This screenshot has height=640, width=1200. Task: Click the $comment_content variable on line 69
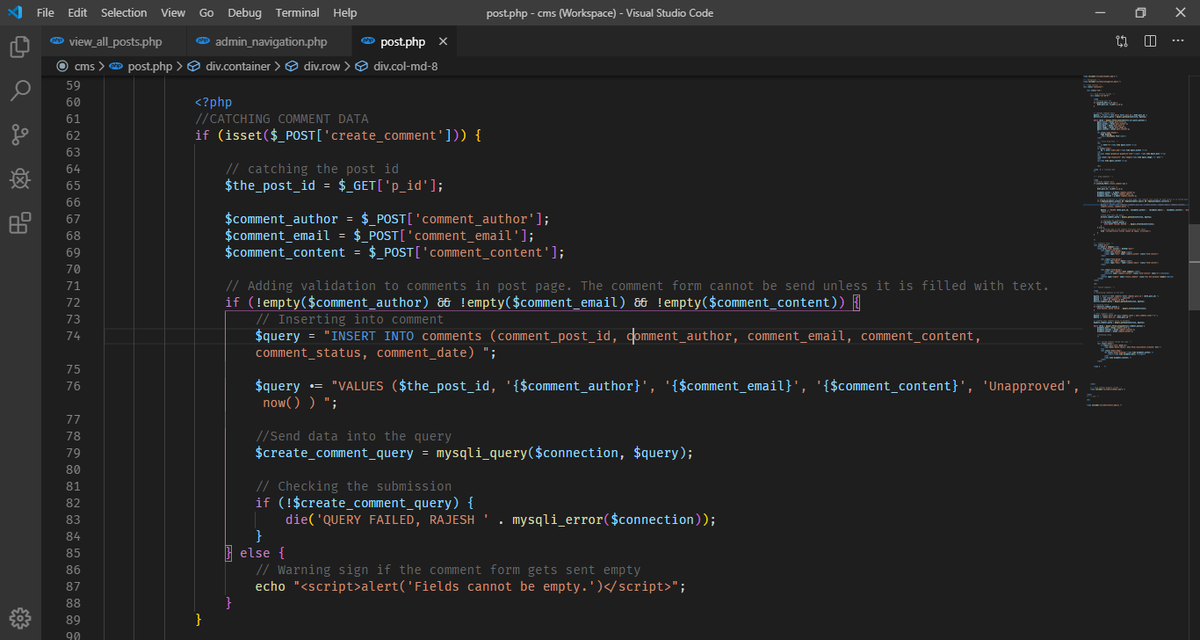pos(285,252)
